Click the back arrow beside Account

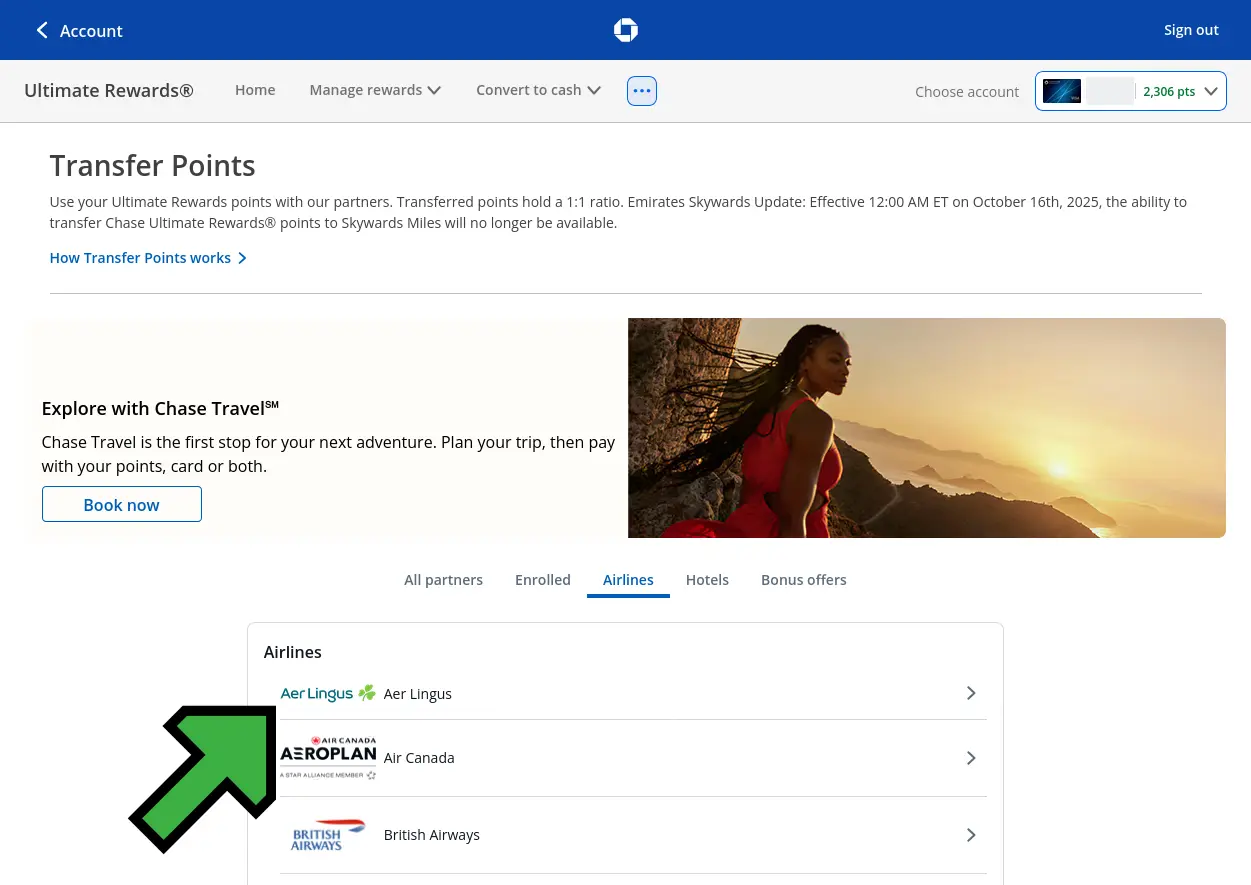coord(42,30)
